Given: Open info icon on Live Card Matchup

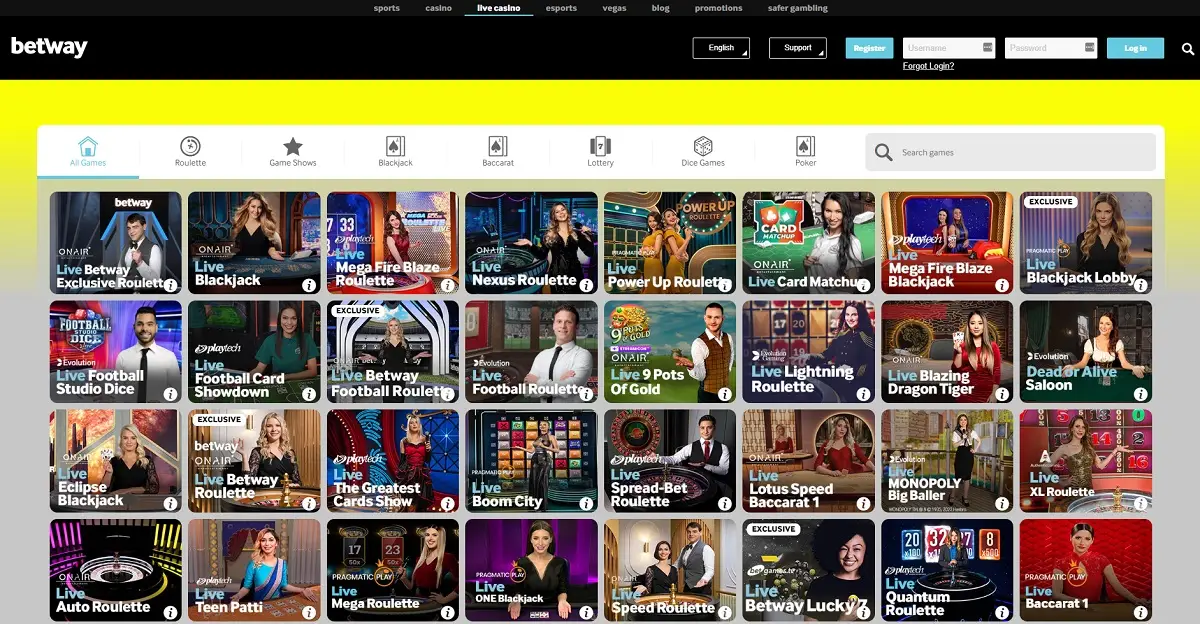Looking at the screenshot, I should coord(863,285).
